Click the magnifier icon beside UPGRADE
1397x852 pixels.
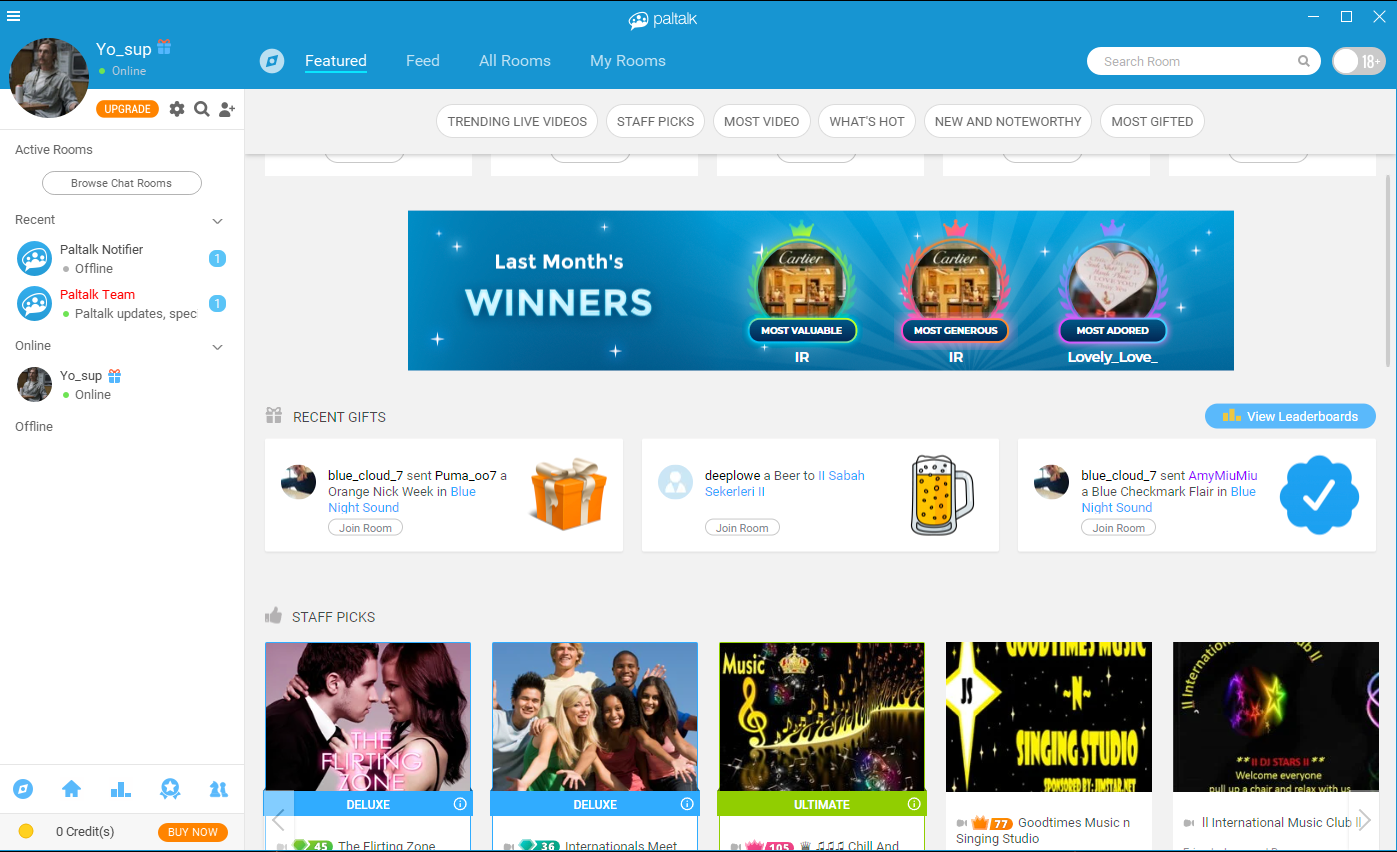point(201,109)
